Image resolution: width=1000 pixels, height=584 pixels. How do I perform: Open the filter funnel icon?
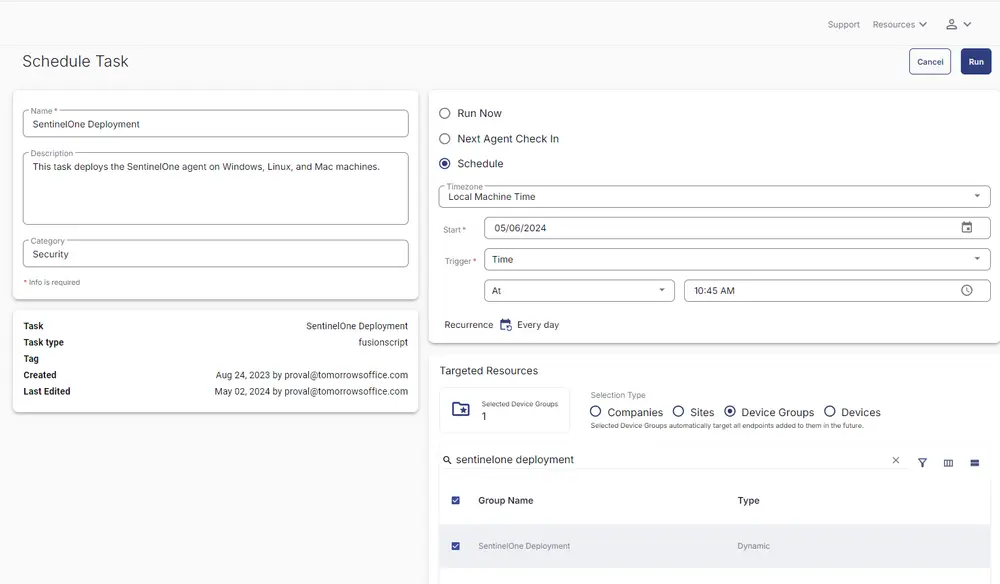click(x=922, y=463)
